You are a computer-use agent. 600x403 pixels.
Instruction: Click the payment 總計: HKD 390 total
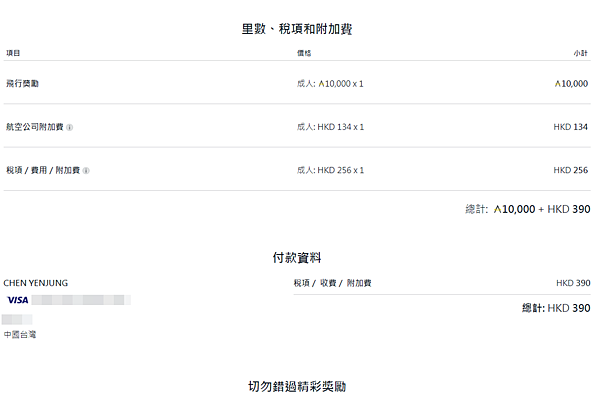tap(556, 308)
